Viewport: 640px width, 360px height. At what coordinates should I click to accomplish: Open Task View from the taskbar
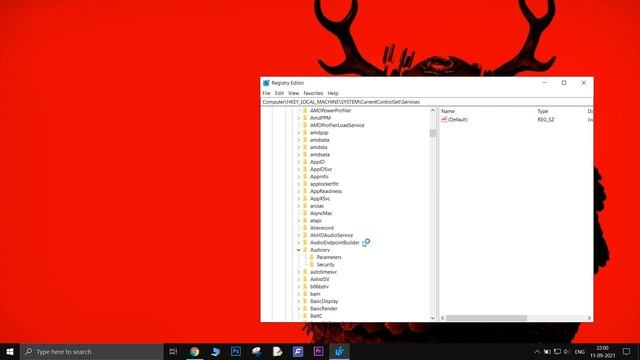(x=173, y=351)
